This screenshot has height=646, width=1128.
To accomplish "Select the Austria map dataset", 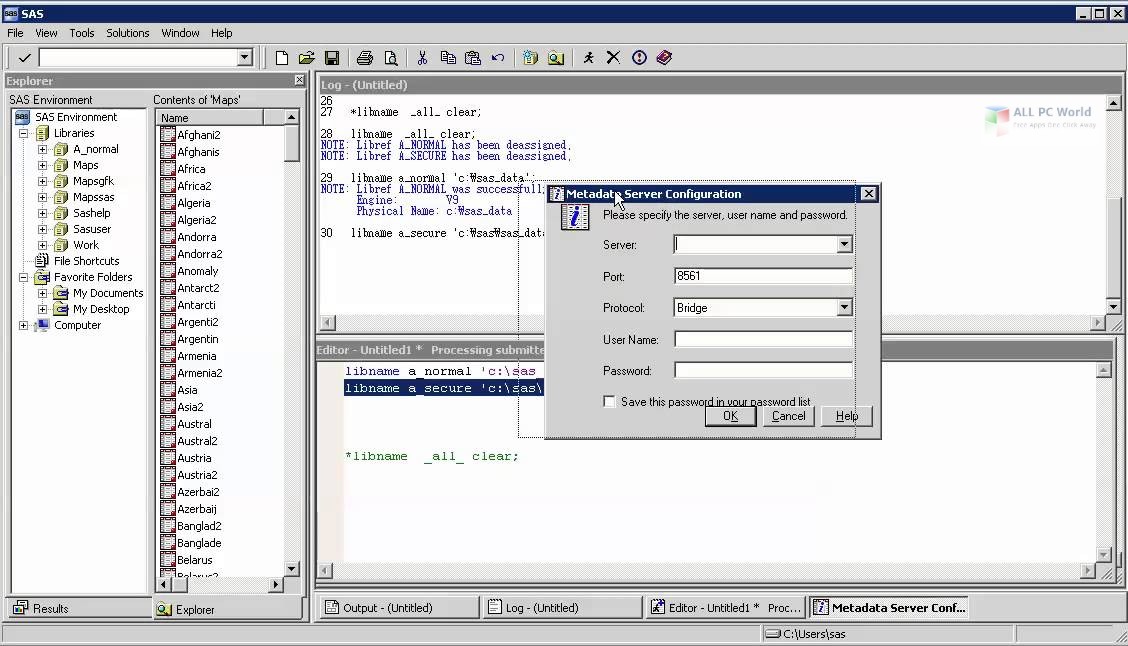I will click(194, 458).
